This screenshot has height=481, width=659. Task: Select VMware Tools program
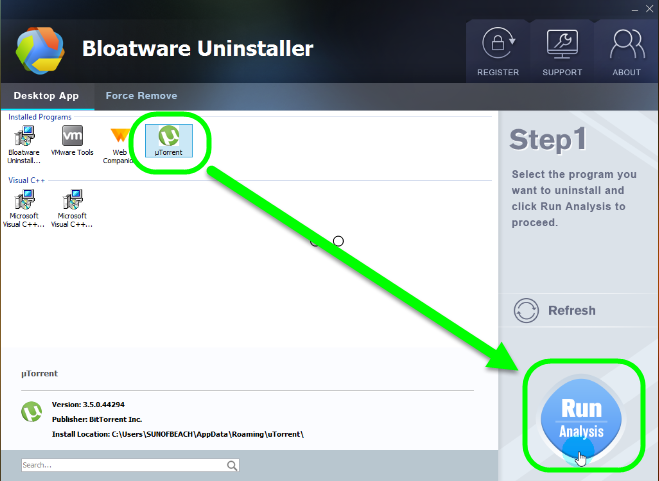coord(72,141)
